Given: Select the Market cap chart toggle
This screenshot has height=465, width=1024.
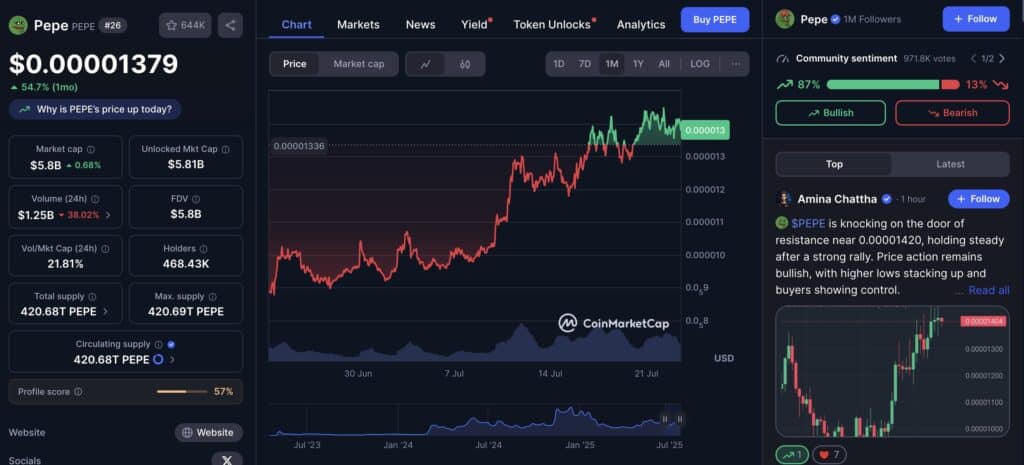Looking at the screenshot, I should 359,64.
